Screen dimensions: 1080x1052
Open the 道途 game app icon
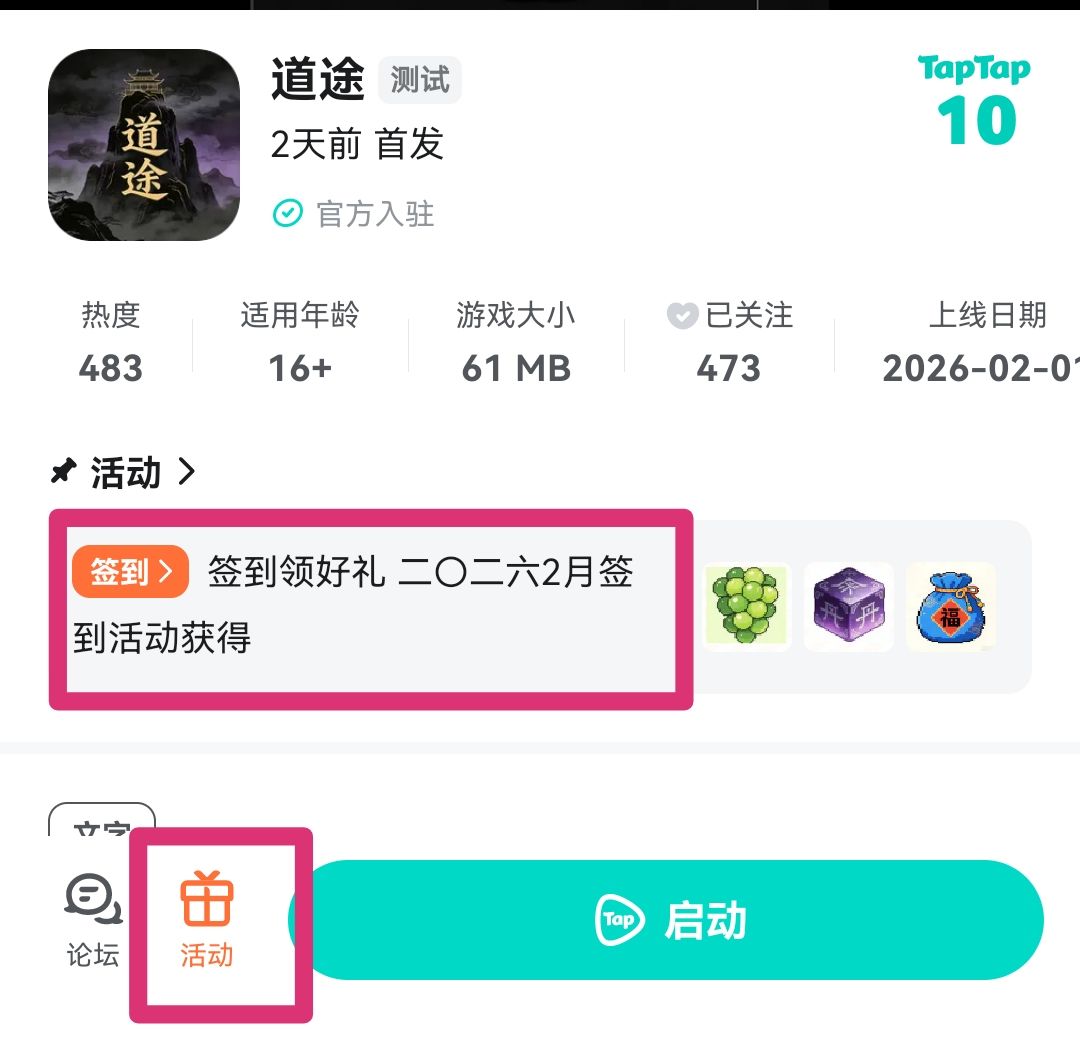[144, 145]
